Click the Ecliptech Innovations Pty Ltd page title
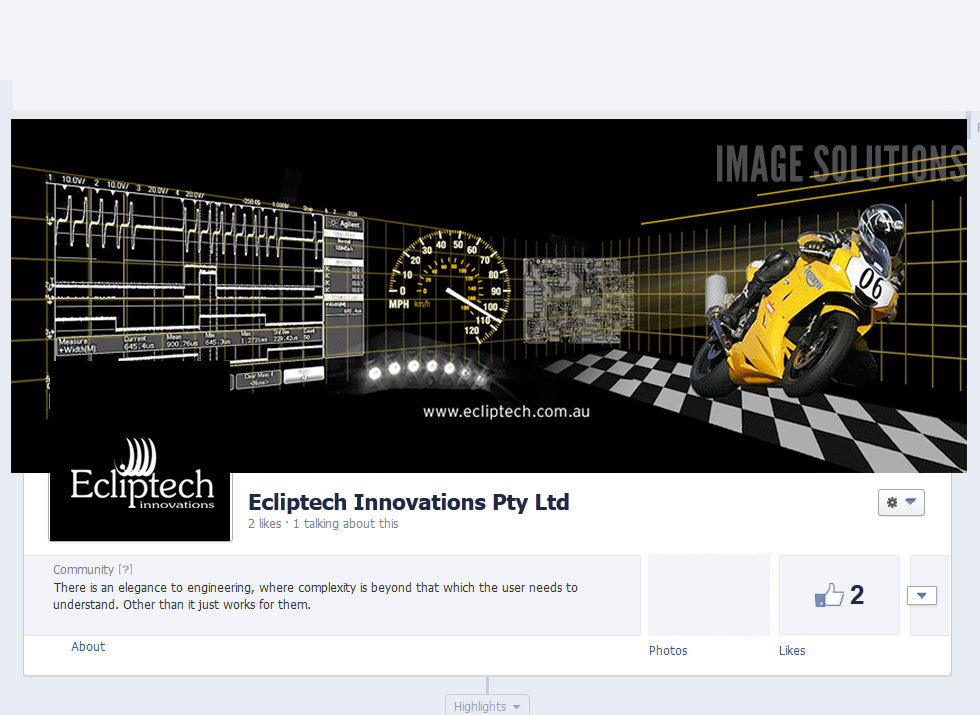 point(409,502)
